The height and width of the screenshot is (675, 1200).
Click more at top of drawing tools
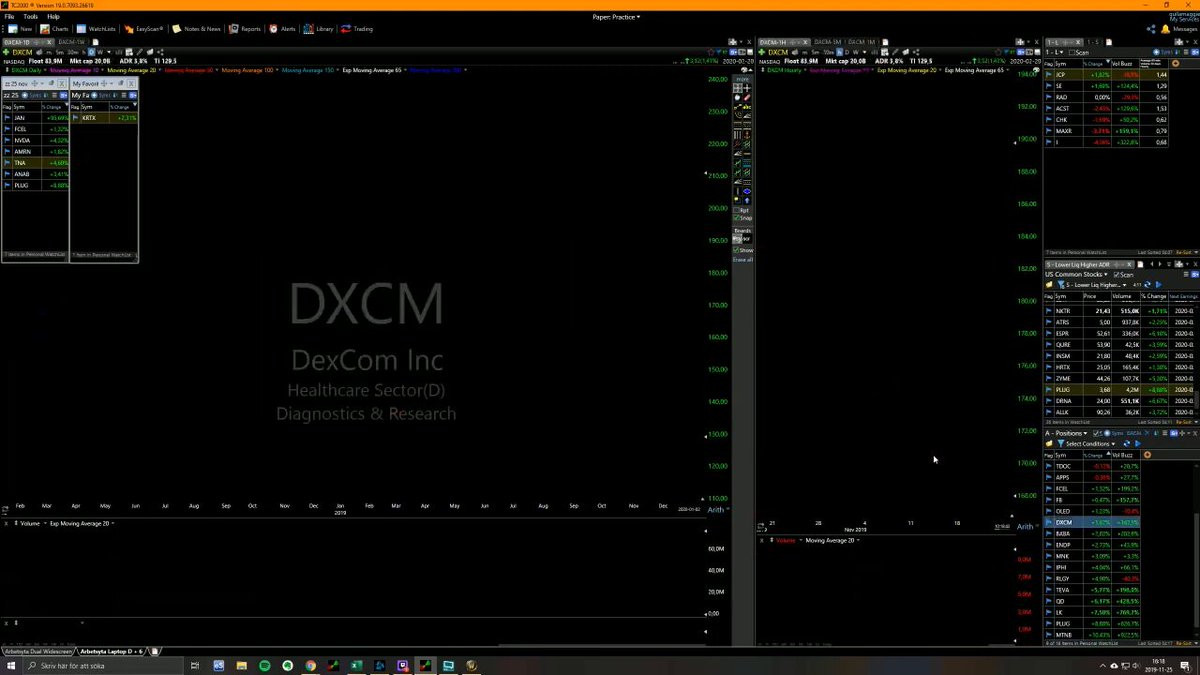[742, 79]
